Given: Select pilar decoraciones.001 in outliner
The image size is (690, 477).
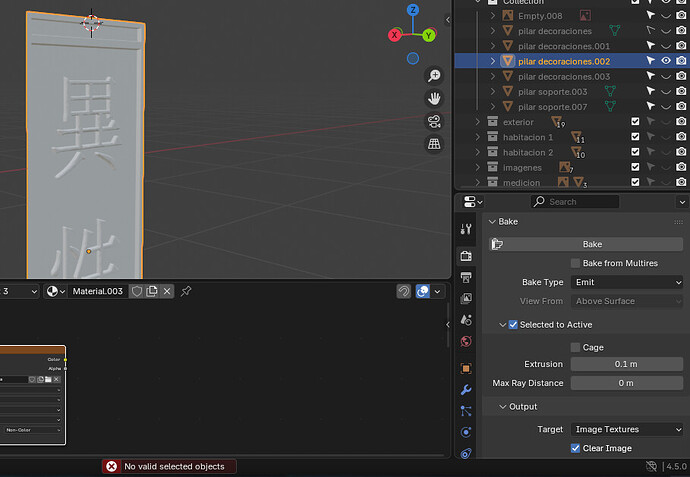Looking at the screenshot, I should (x=564, y=46).
